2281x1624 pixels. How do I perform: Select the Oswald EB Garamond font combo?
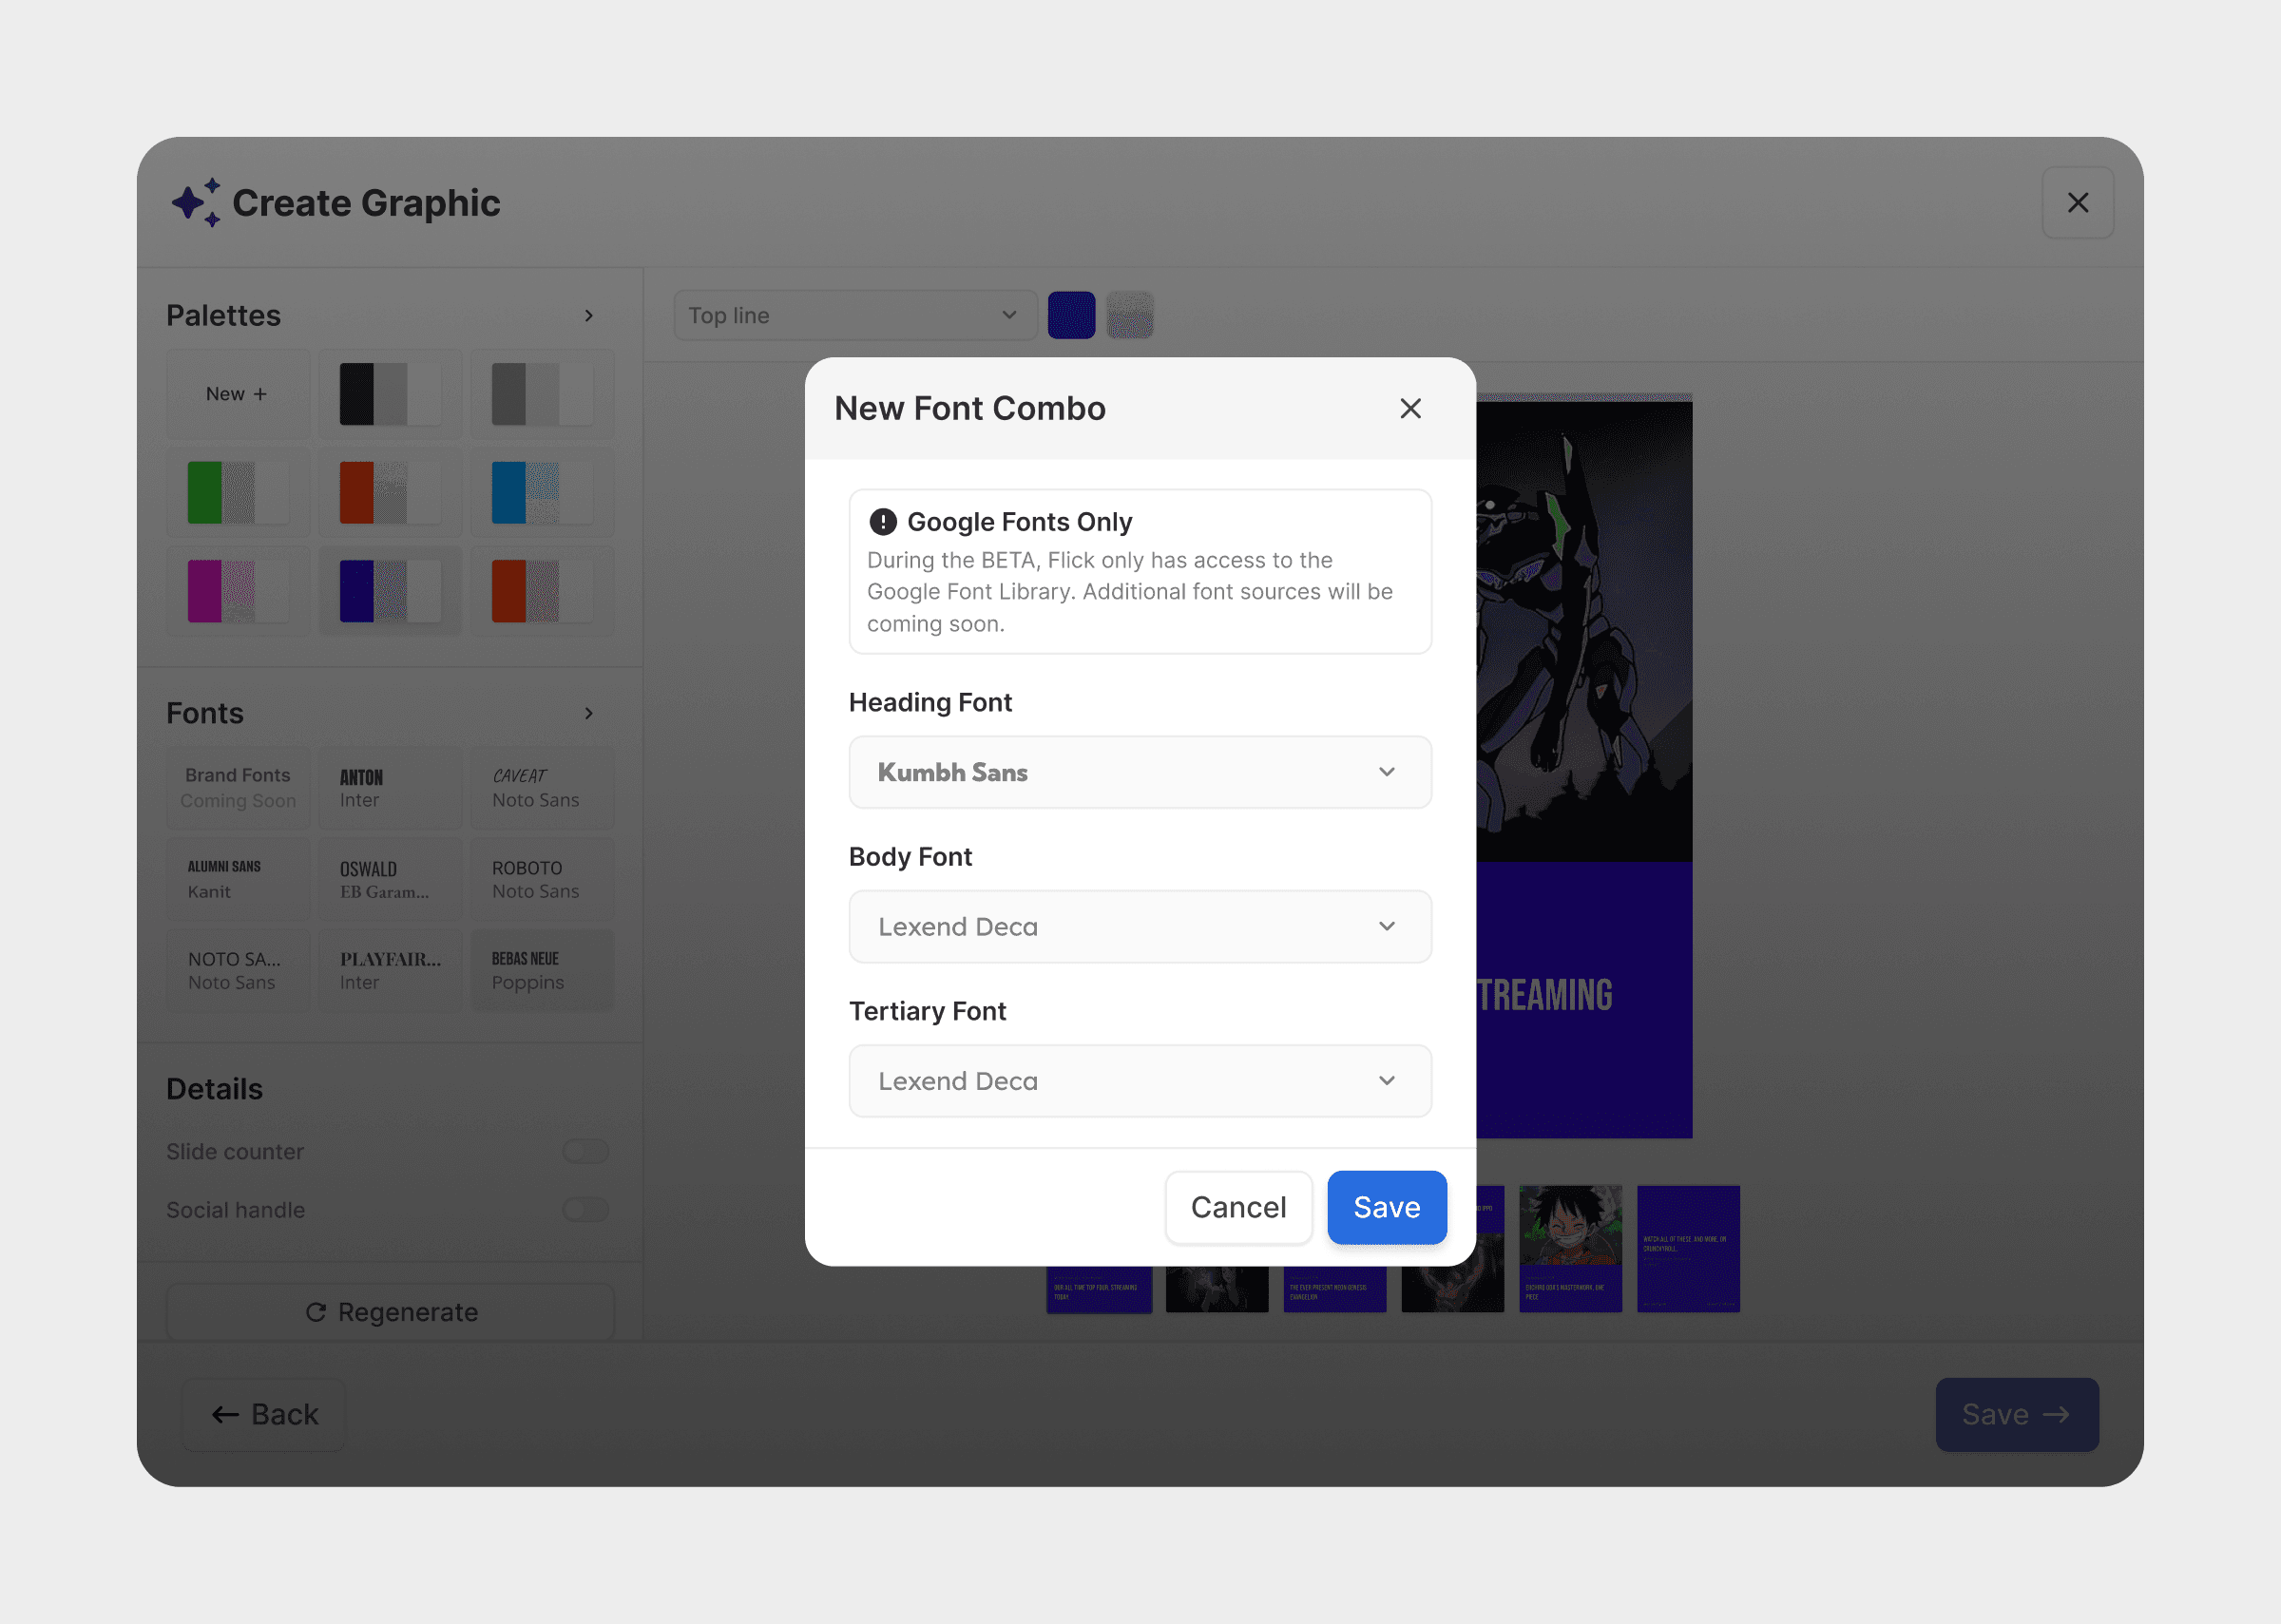pos(389,880)
